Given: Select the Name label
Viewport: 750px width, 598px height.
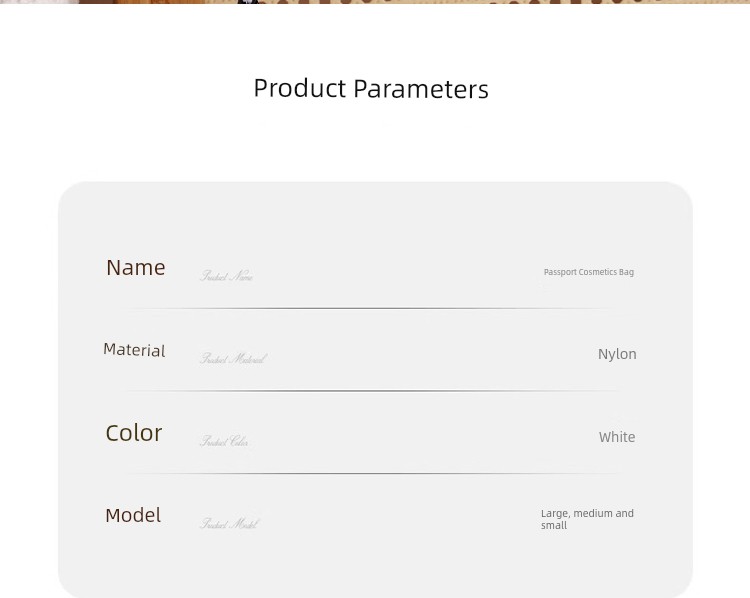Looking at the screenshot, I should click(x=136, y=267).
